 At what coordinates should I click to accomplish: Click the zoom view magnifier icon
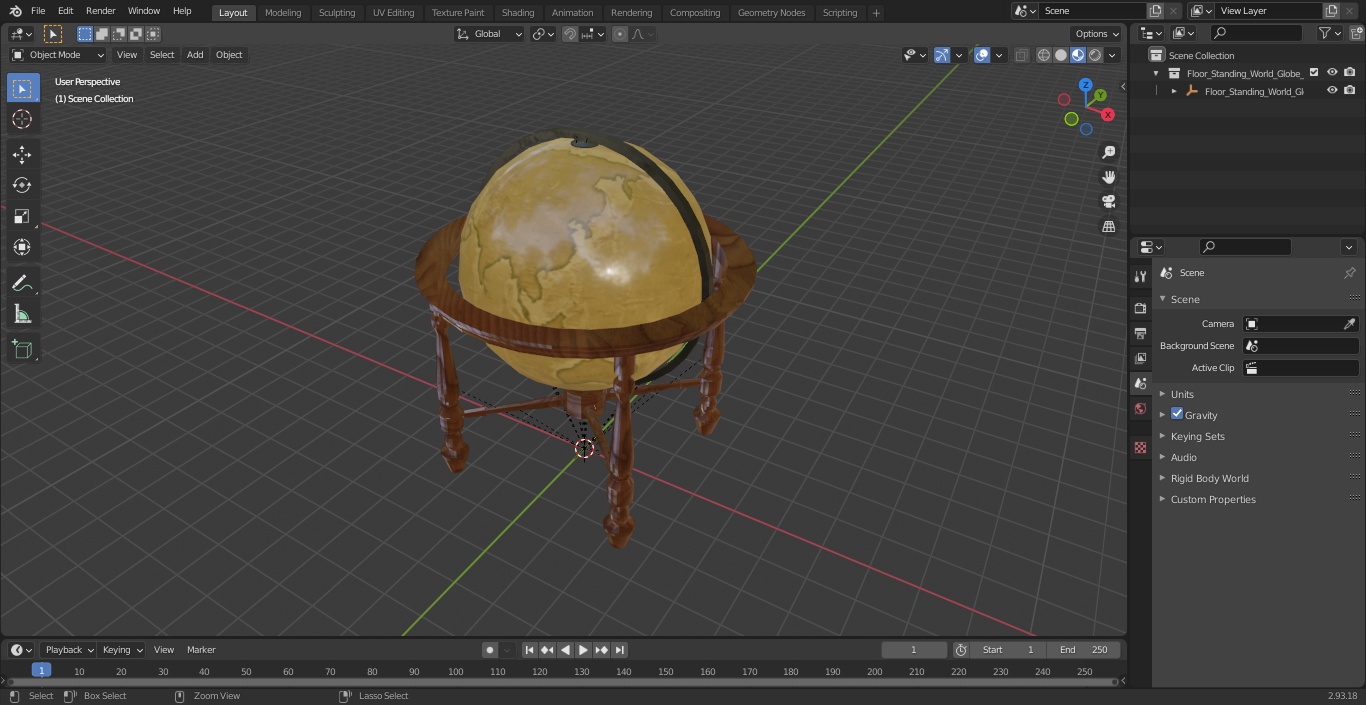point(1109,152)
